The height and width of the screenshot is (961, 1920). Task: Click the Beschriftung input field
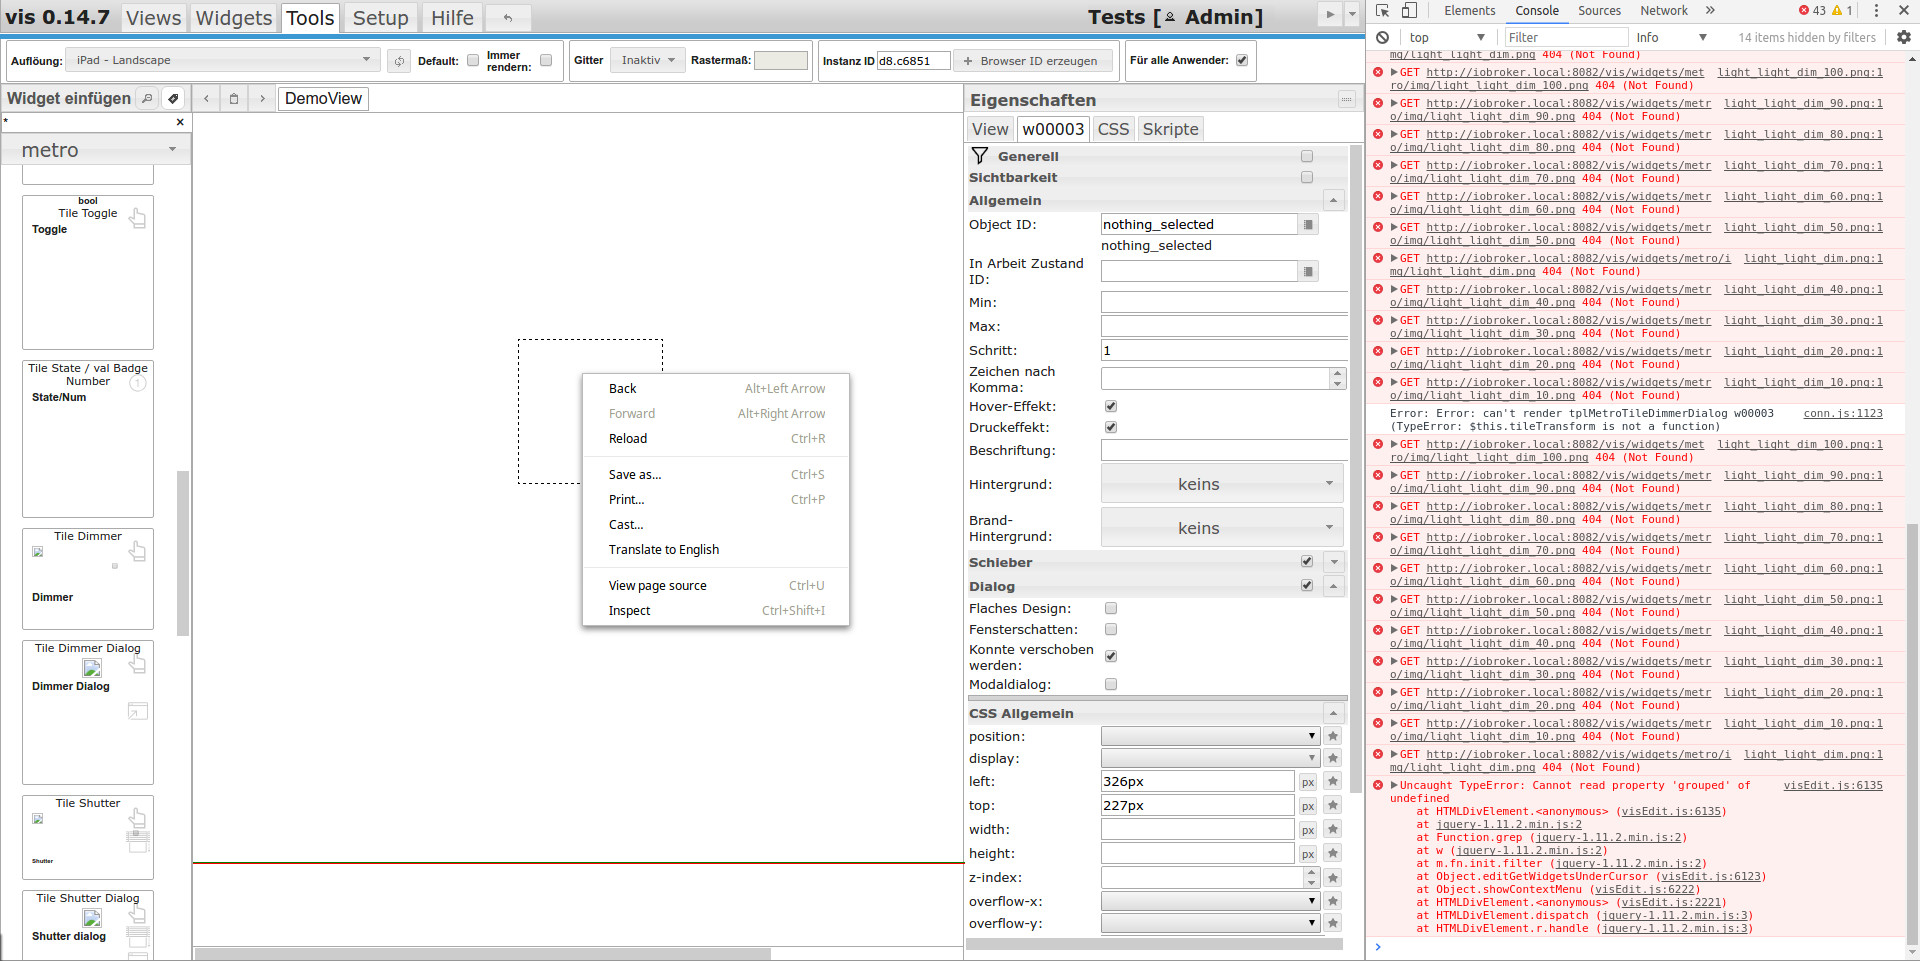(1223, 450)
